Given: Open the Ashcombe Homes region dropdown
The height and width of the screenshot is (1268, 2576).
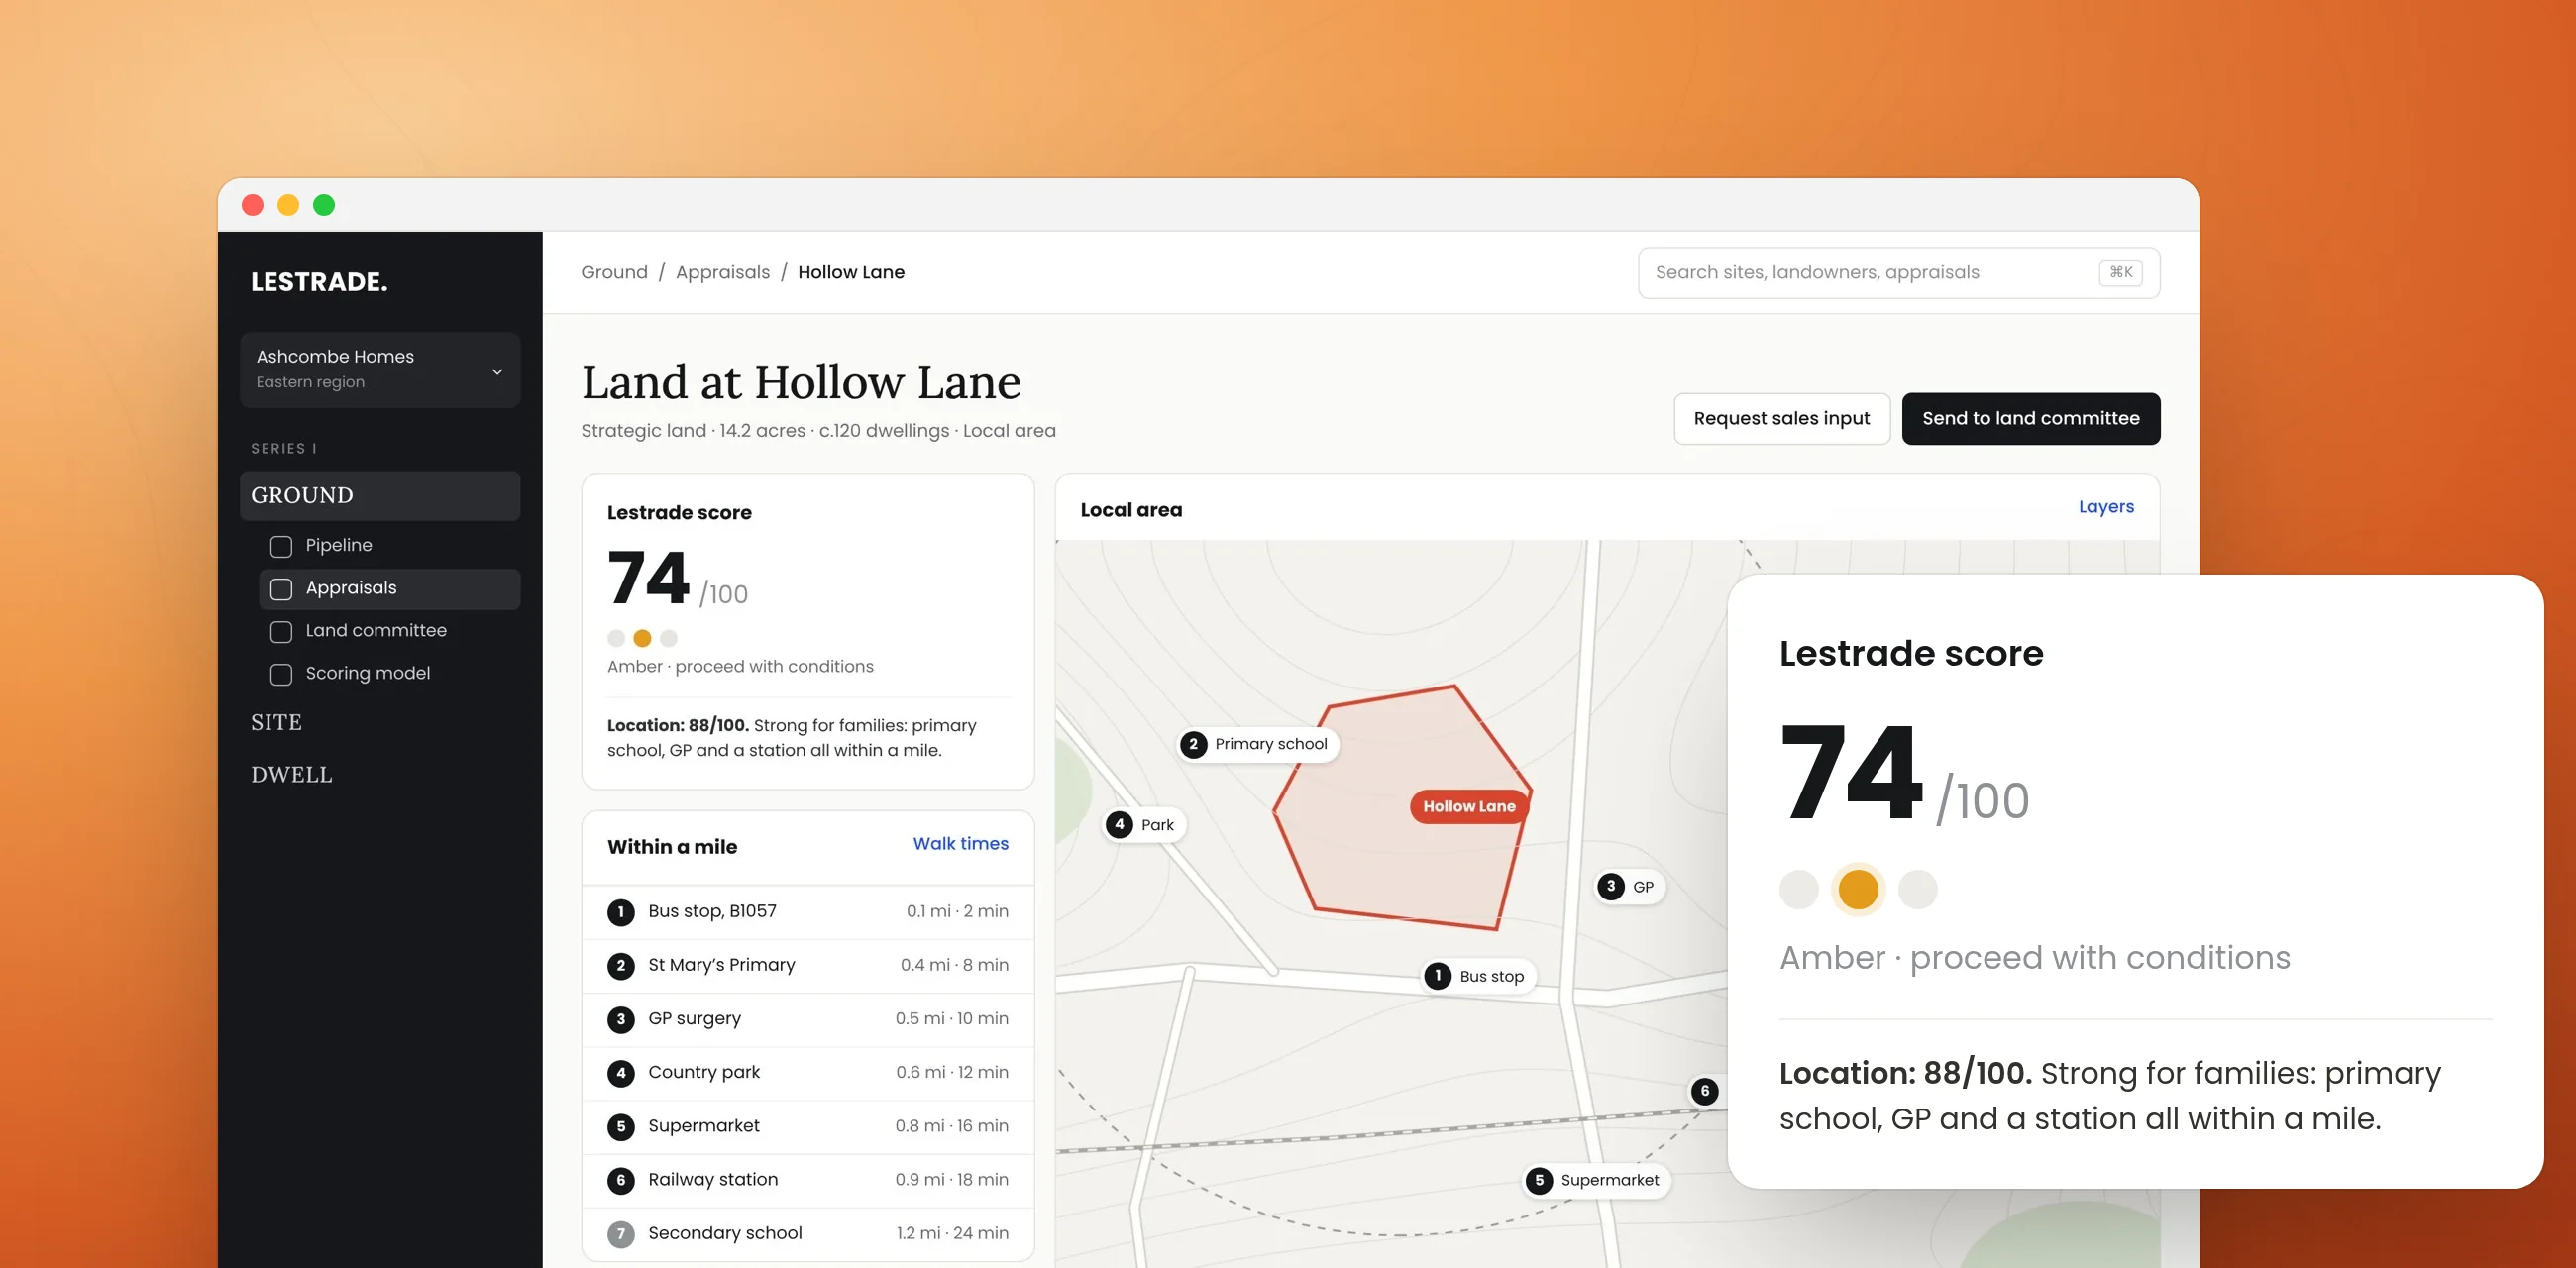Looking at the screenshot, I should [x=380, y=370].
